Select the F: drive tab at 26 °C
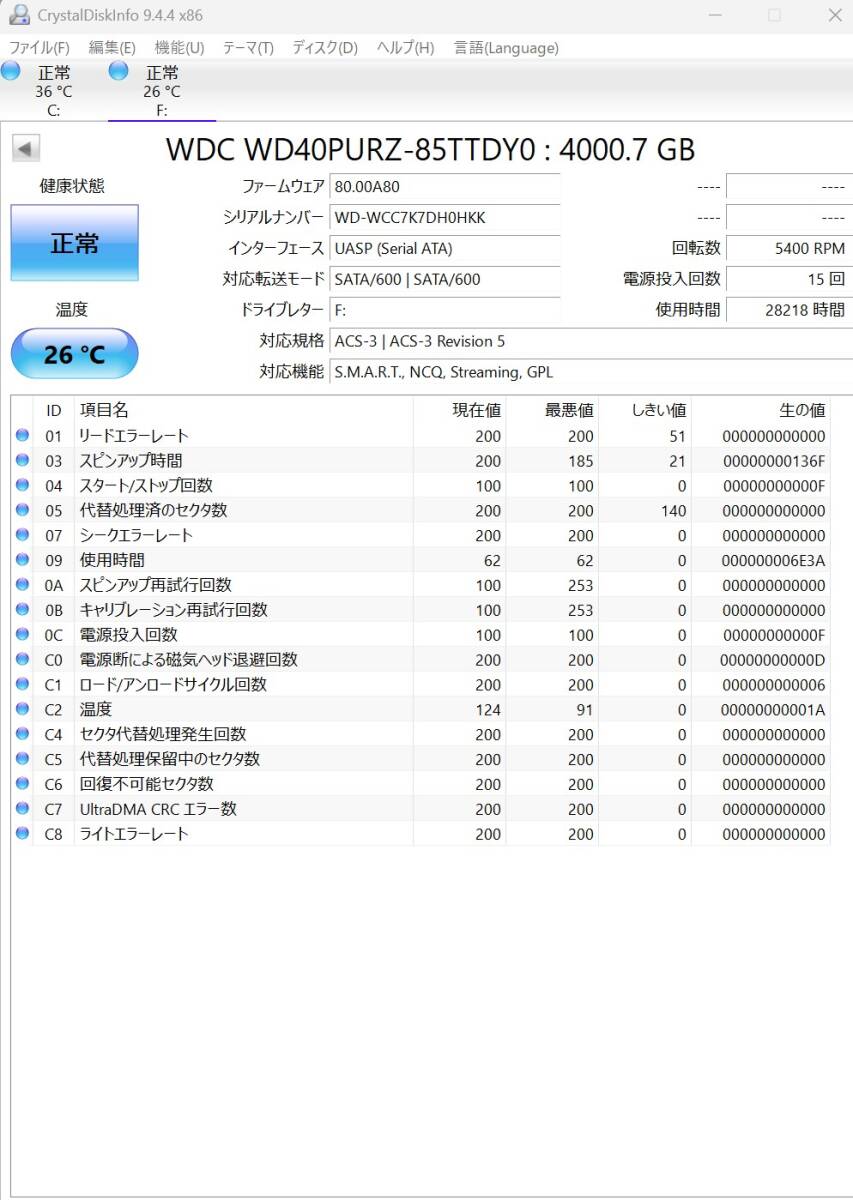The height and width of the screenshot is (1200, 853). click(161, 91)
